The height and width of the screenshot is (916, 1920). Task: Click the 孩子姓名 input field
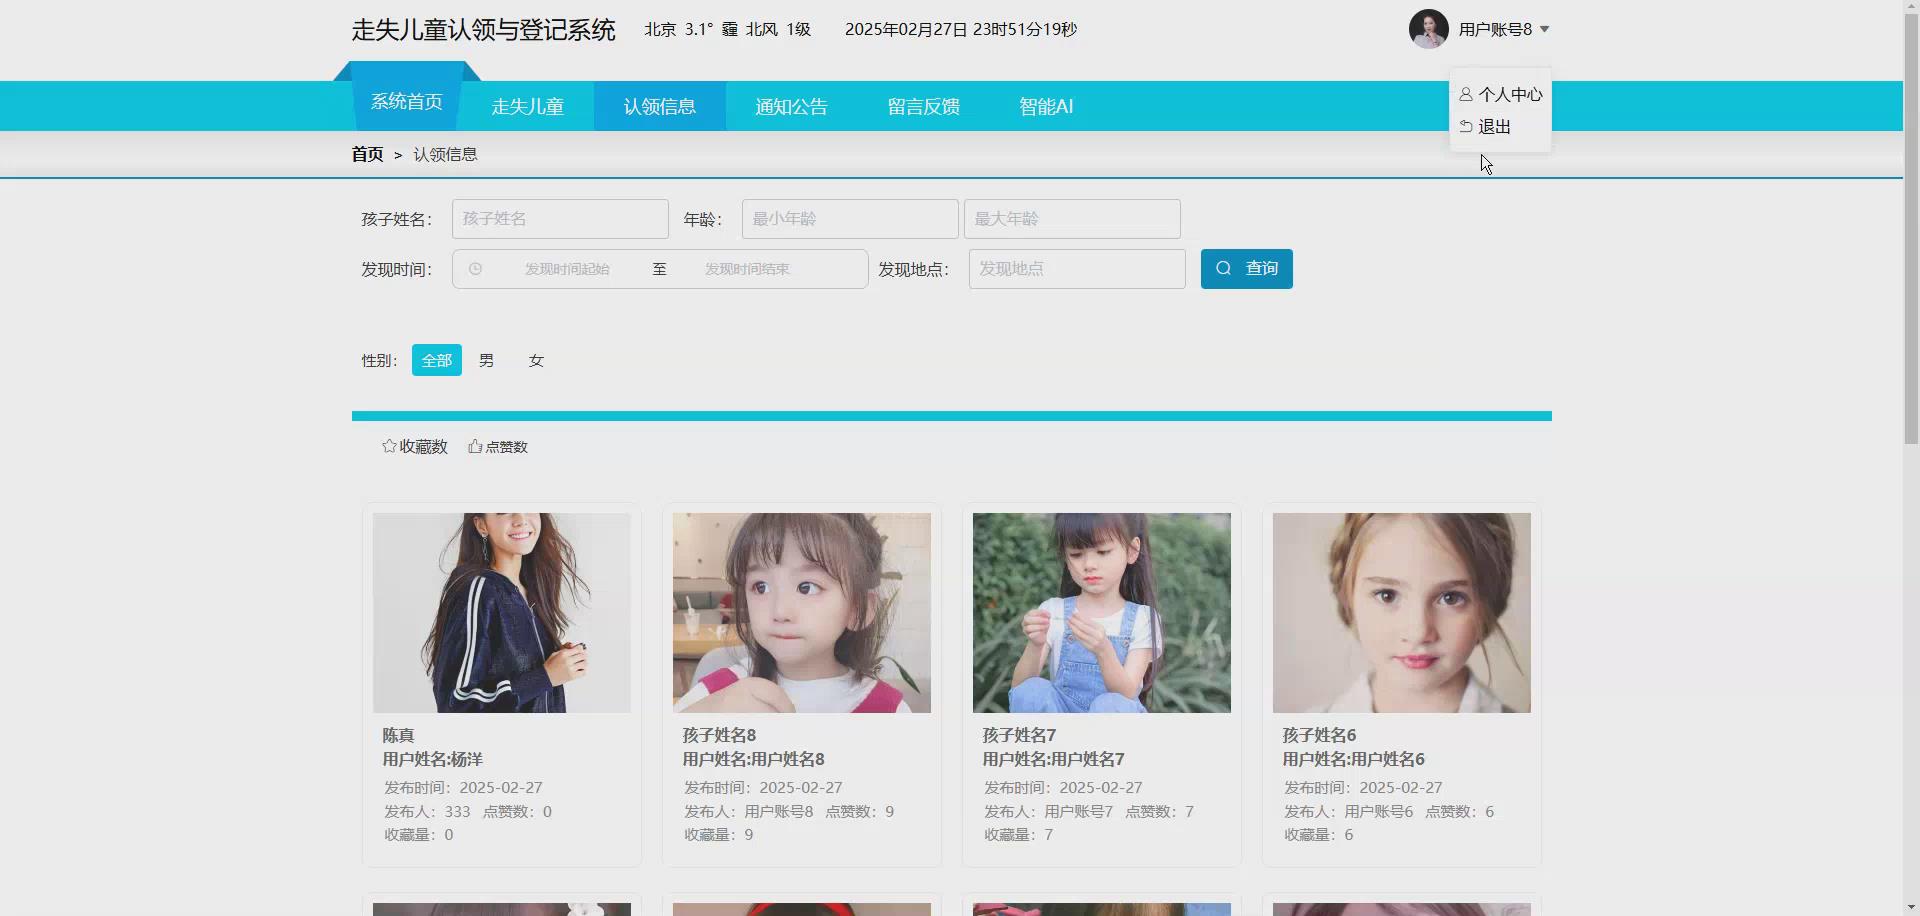[560, 218]
